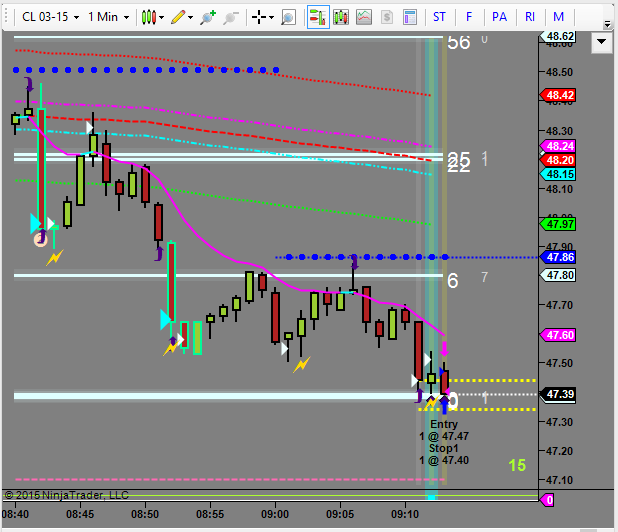Click the red 48.20 price marker

pyautogui.click(x=558, y=160)
